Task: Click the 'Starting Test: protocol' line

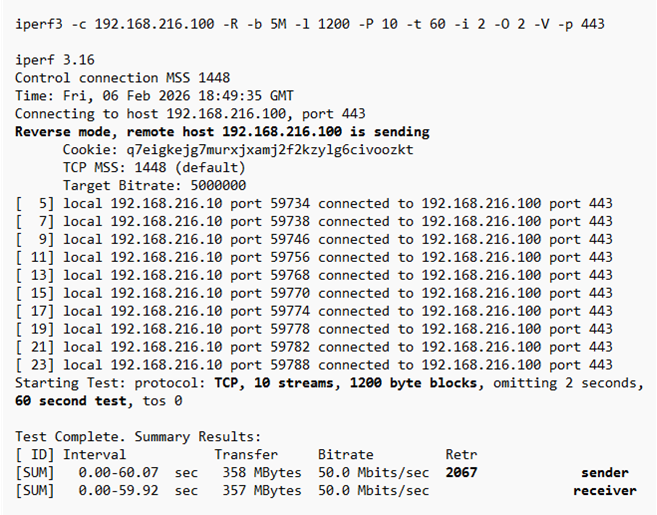Action: click(330, 383)
